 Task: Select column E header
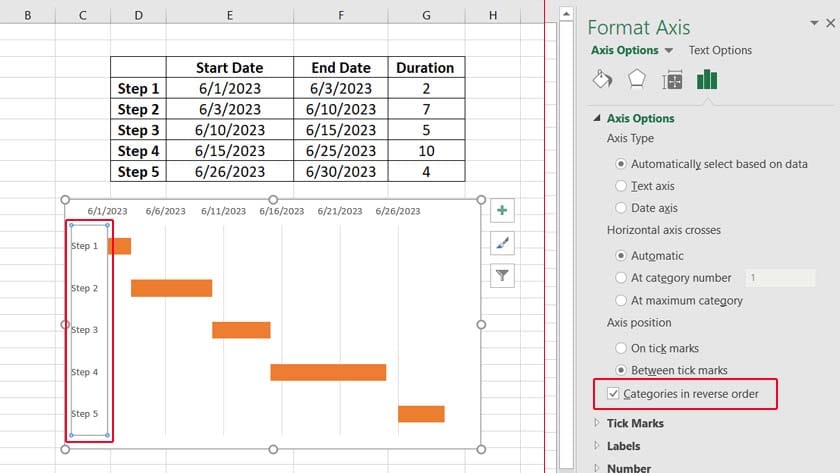coord(230,16)
